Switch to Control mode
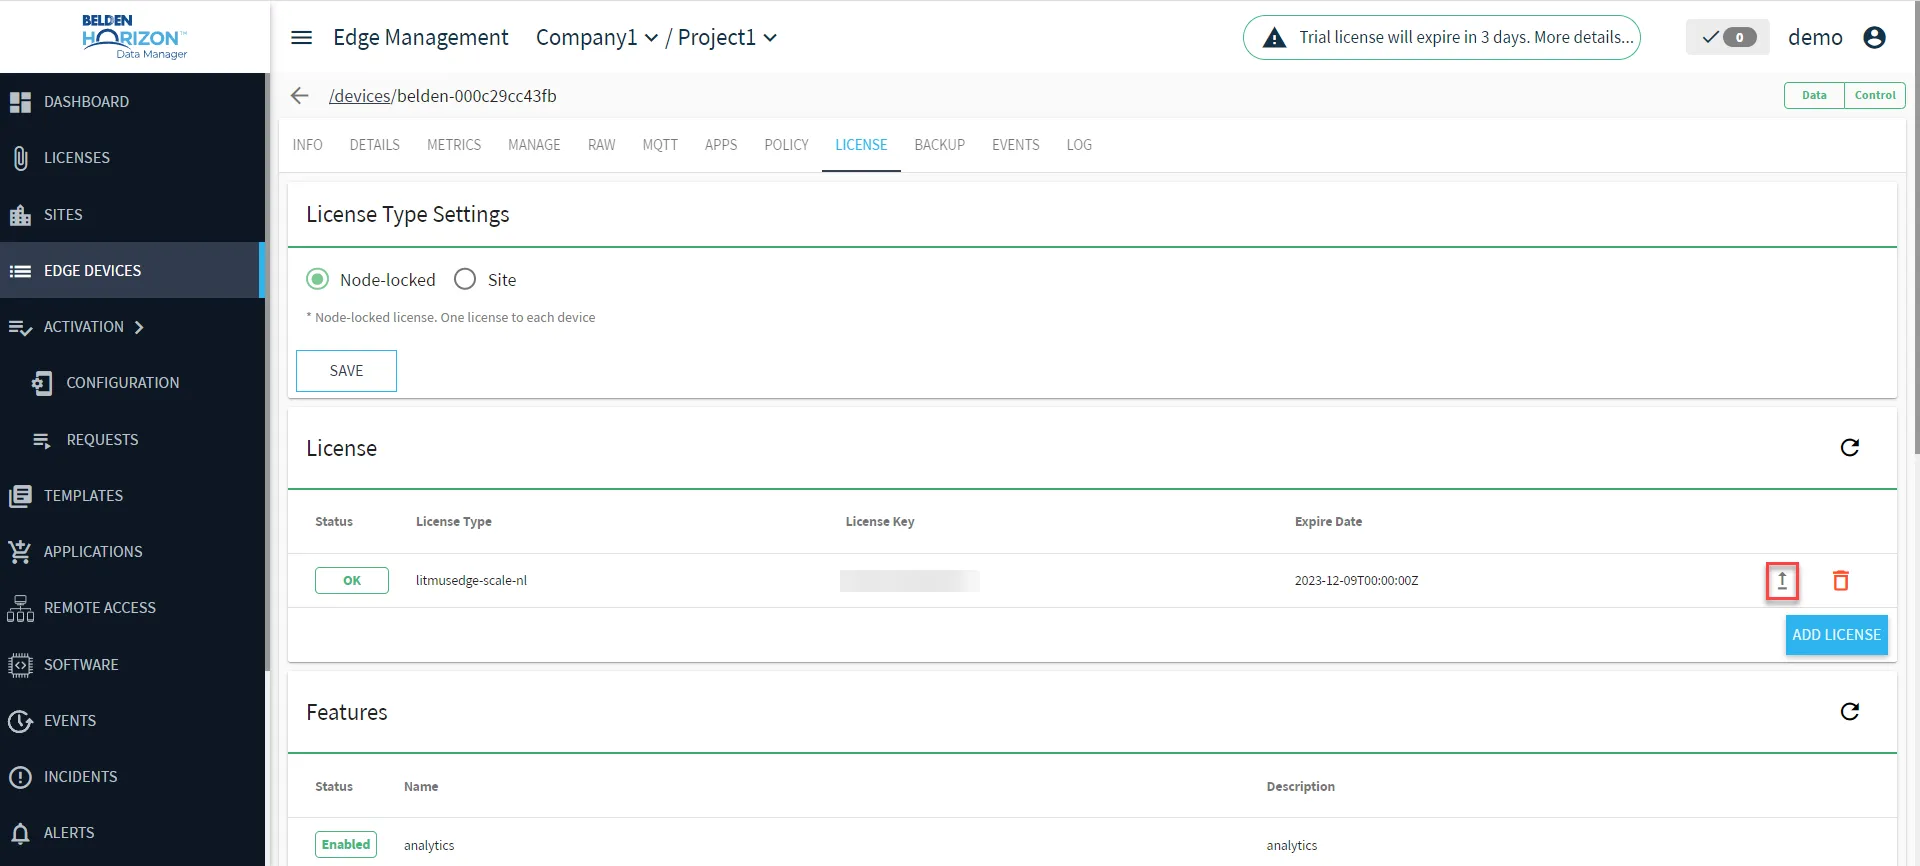Screen dimensions: 1920x866 pyautogui.click(x=1874, y=96)
